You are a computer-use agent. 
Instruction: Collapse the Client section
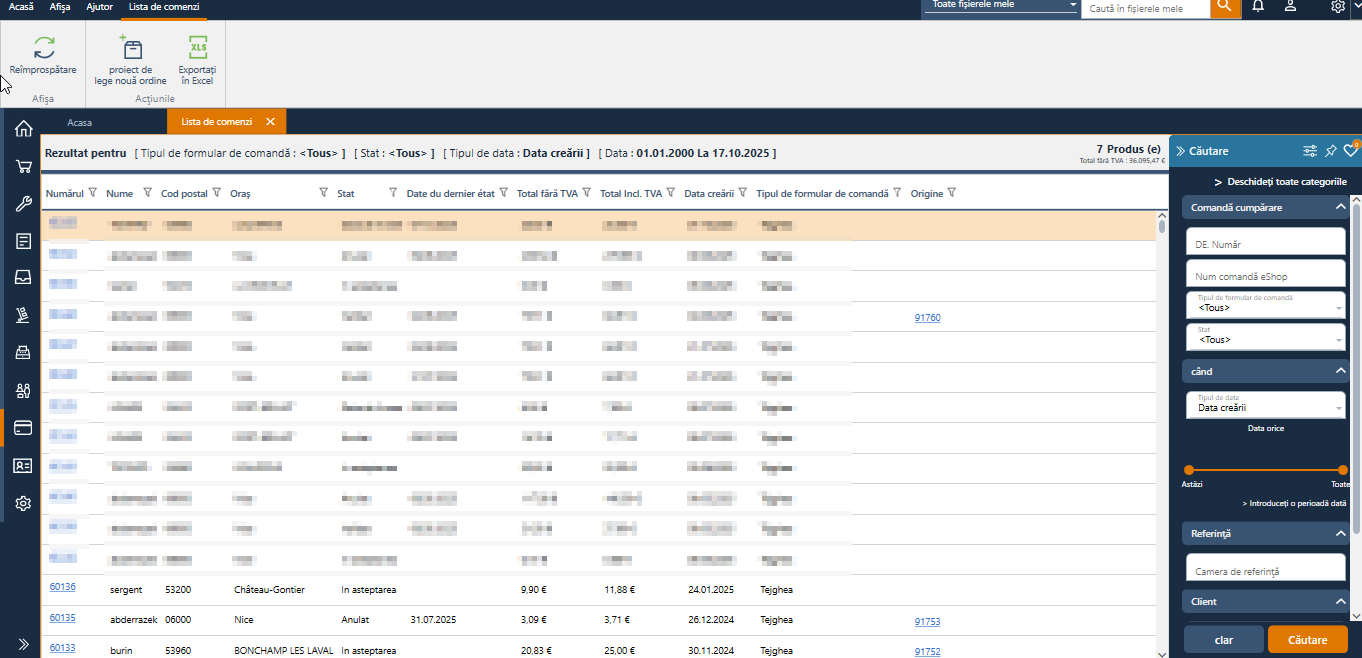click(1340, 601)
